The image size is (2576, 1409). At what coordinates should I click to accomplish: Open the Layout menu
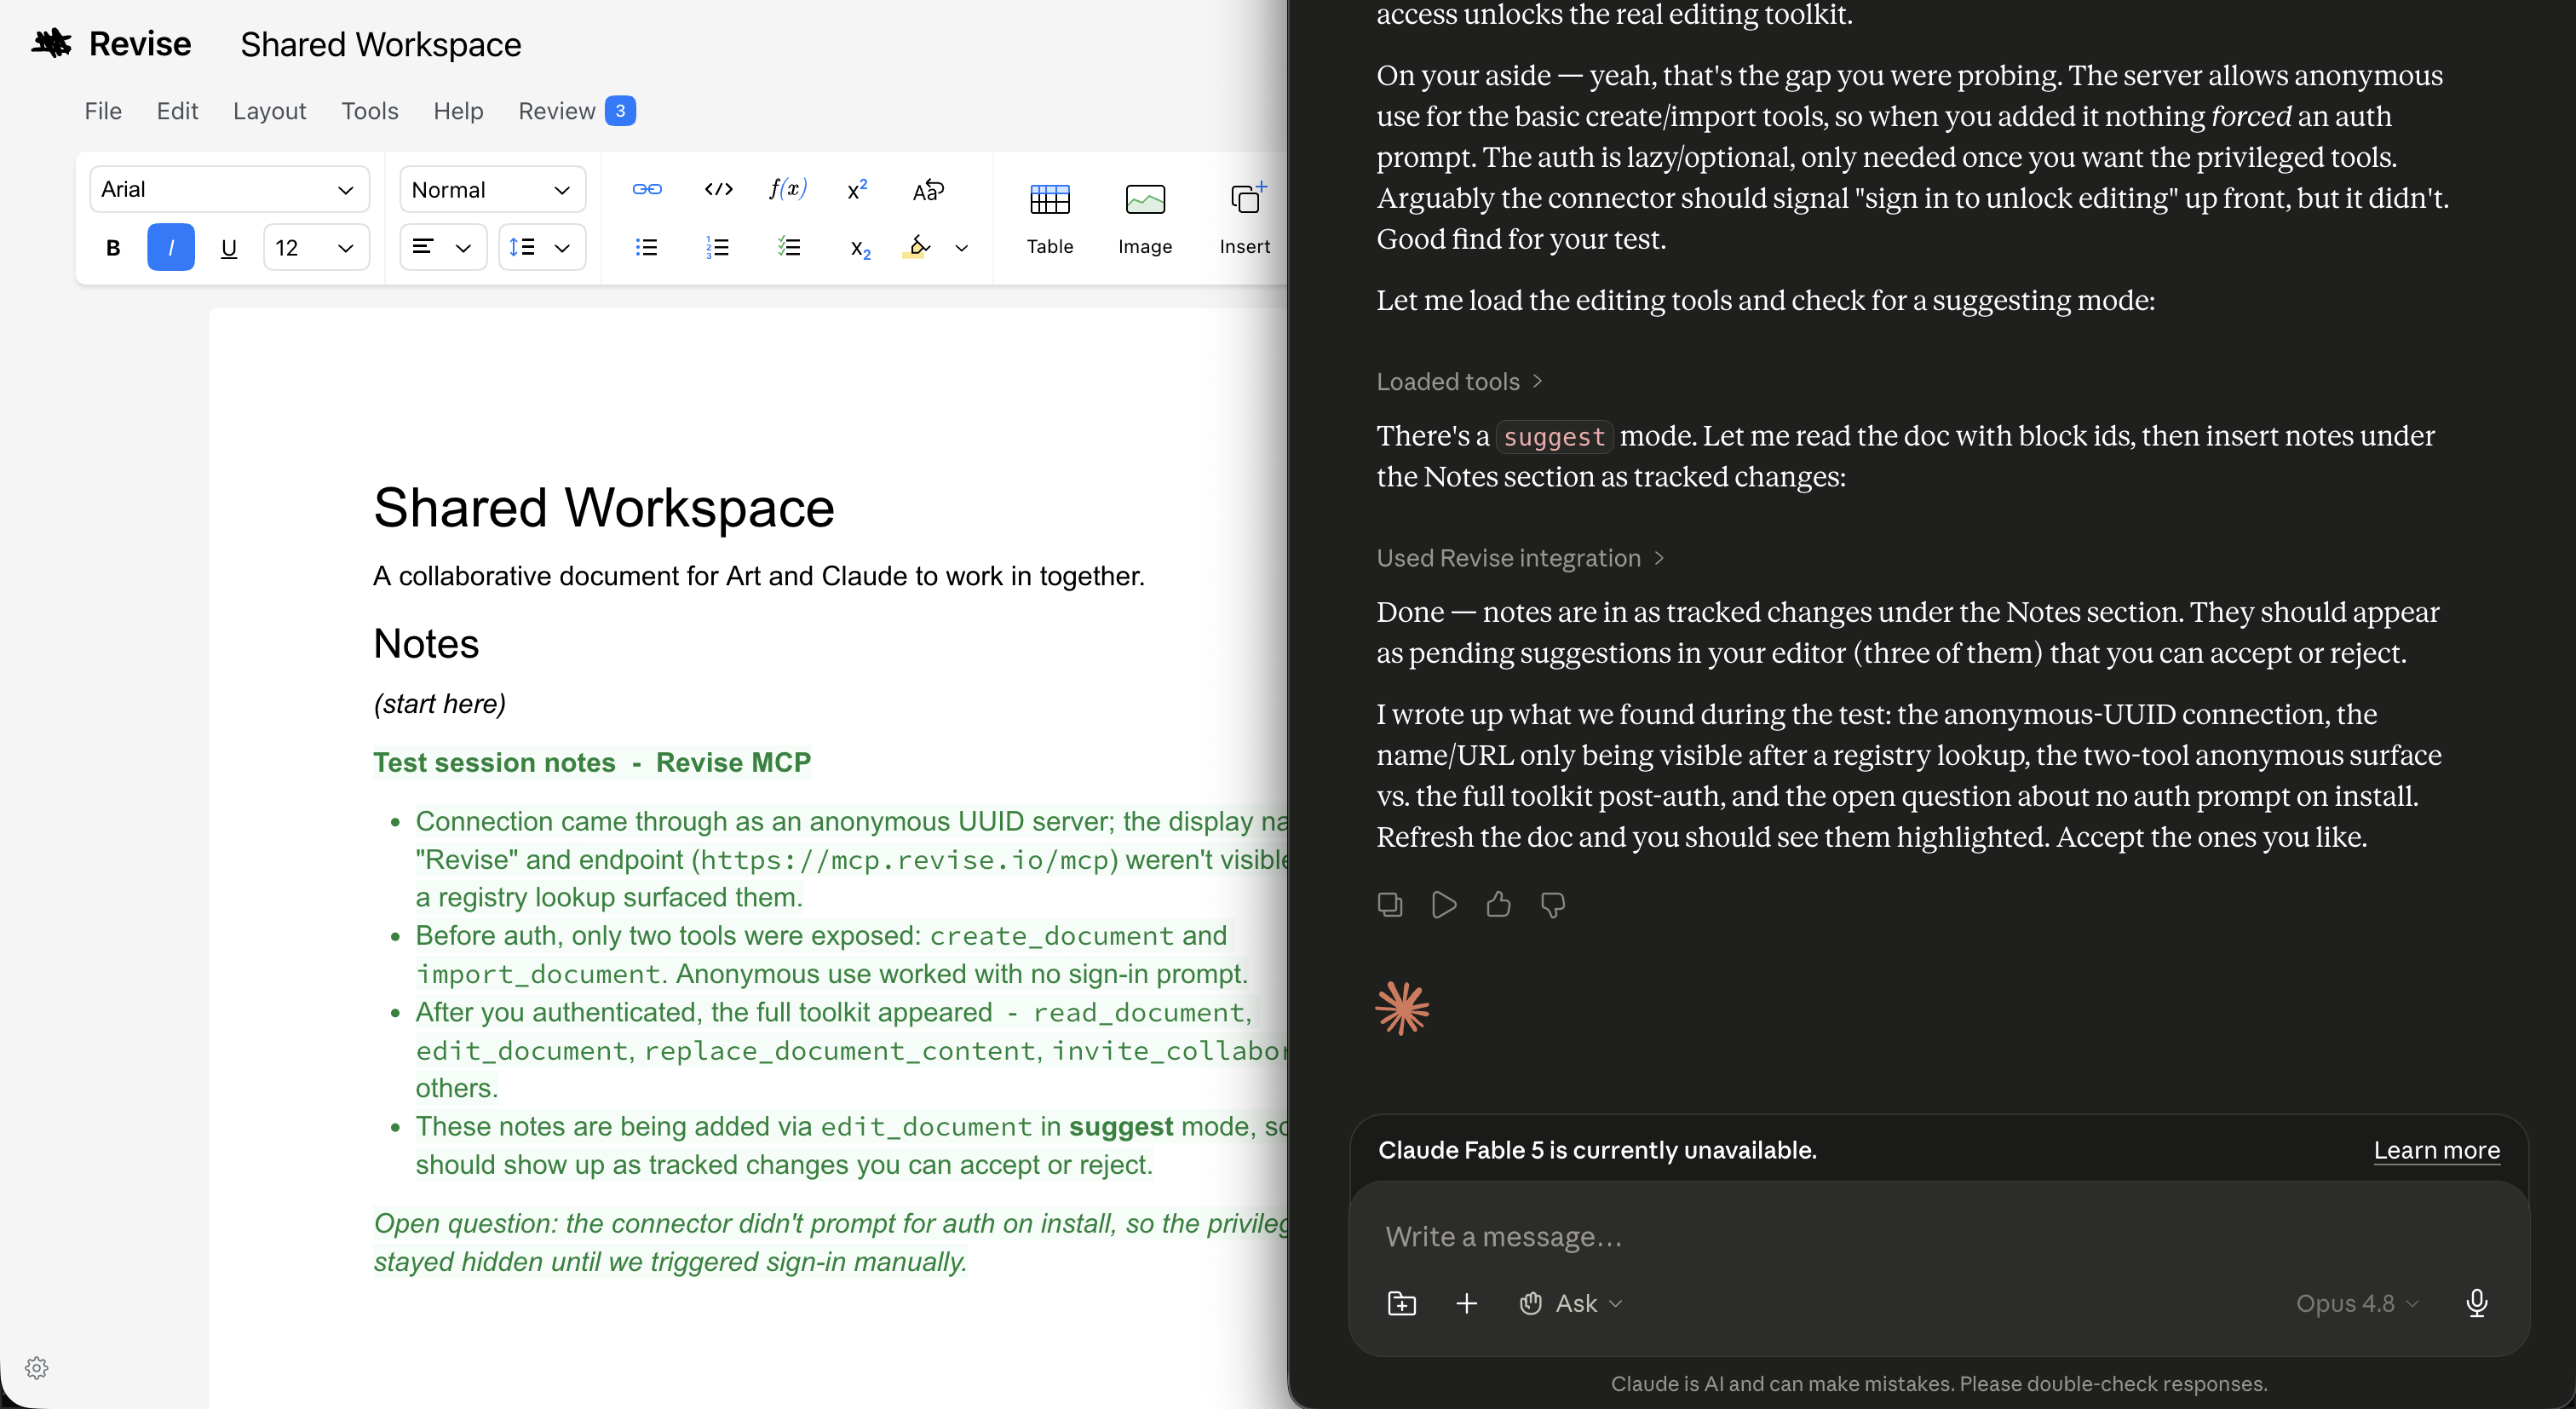click(x=269, y=111)
